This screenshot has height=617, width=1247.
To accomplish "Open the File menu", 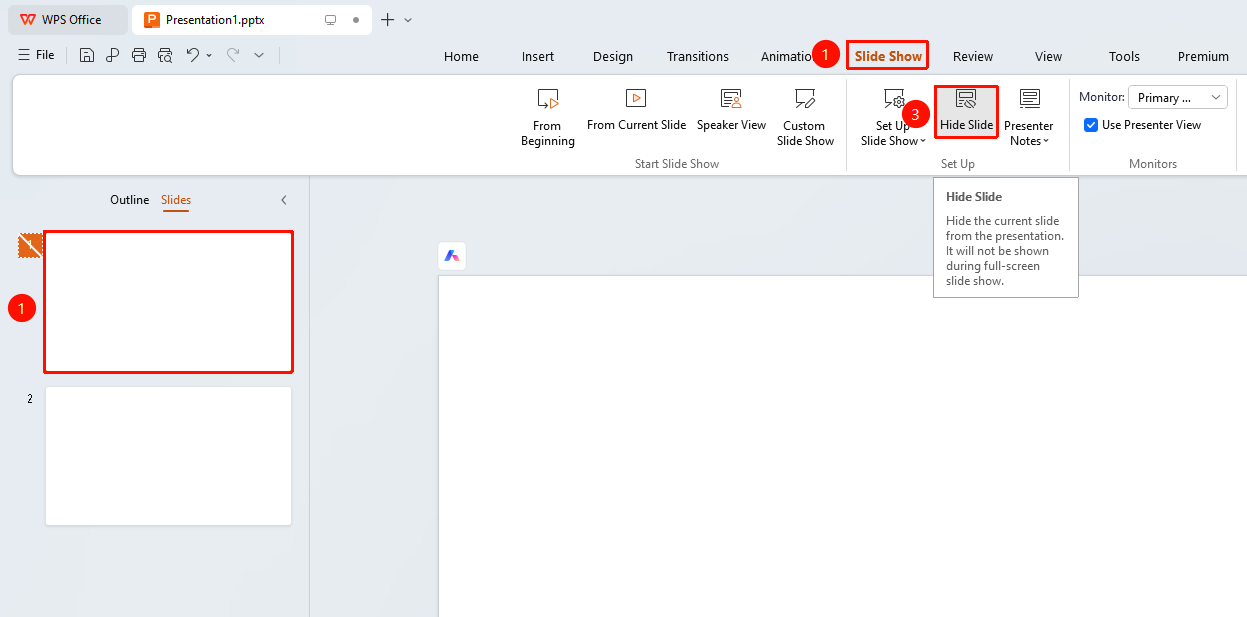I will tap(36, 55).
